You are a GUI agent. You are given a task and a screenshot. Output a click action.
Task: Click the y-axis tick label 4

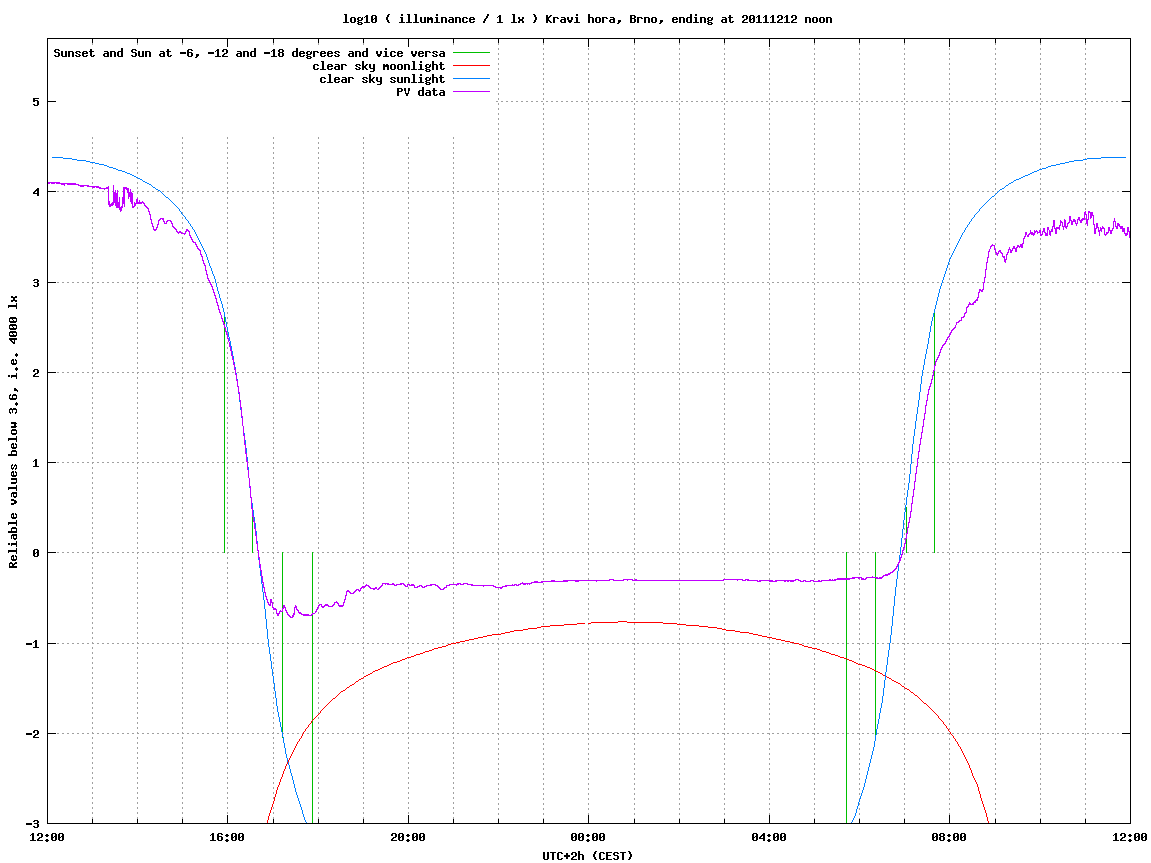(35, 192)
